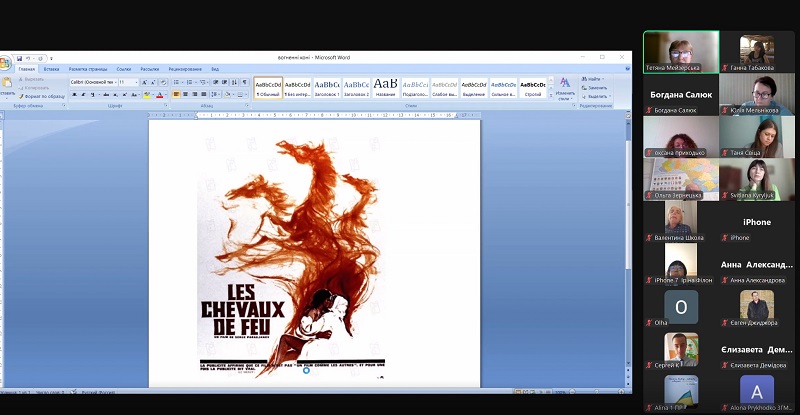Switch to the Вставка tab
Image resolution: width=800 pixels, height=415 pixels.
point(51,69)
